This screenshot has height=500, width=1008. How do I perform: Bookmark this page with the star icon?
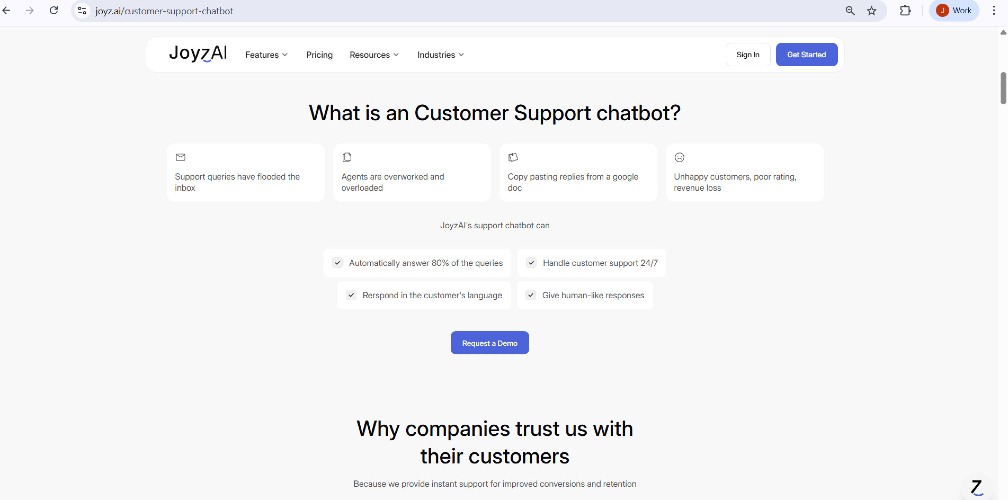872,11
